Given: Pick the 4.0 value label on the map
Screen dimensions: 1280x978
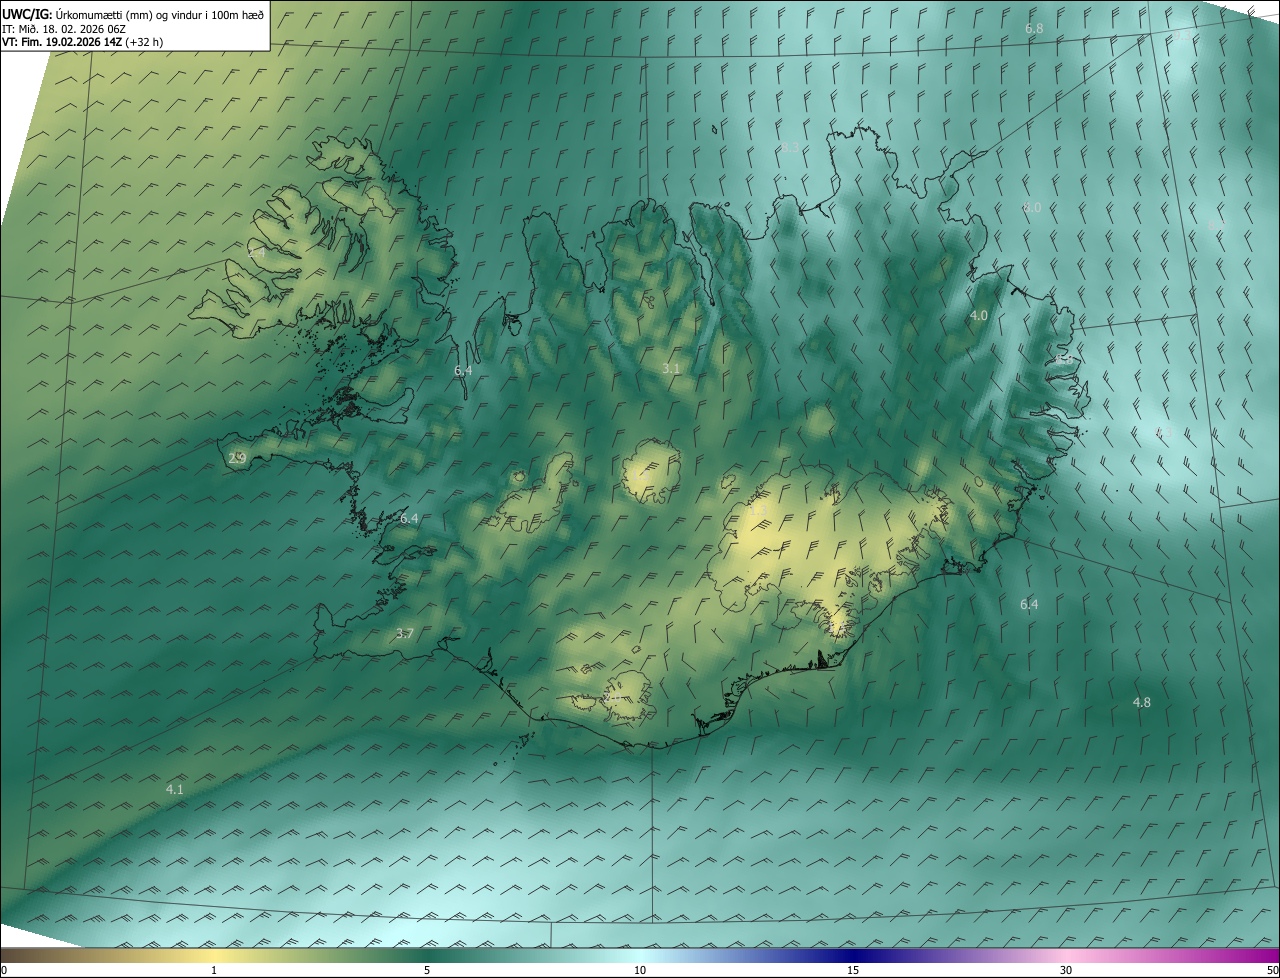Looking at the screenshot, I should [979, 316].
